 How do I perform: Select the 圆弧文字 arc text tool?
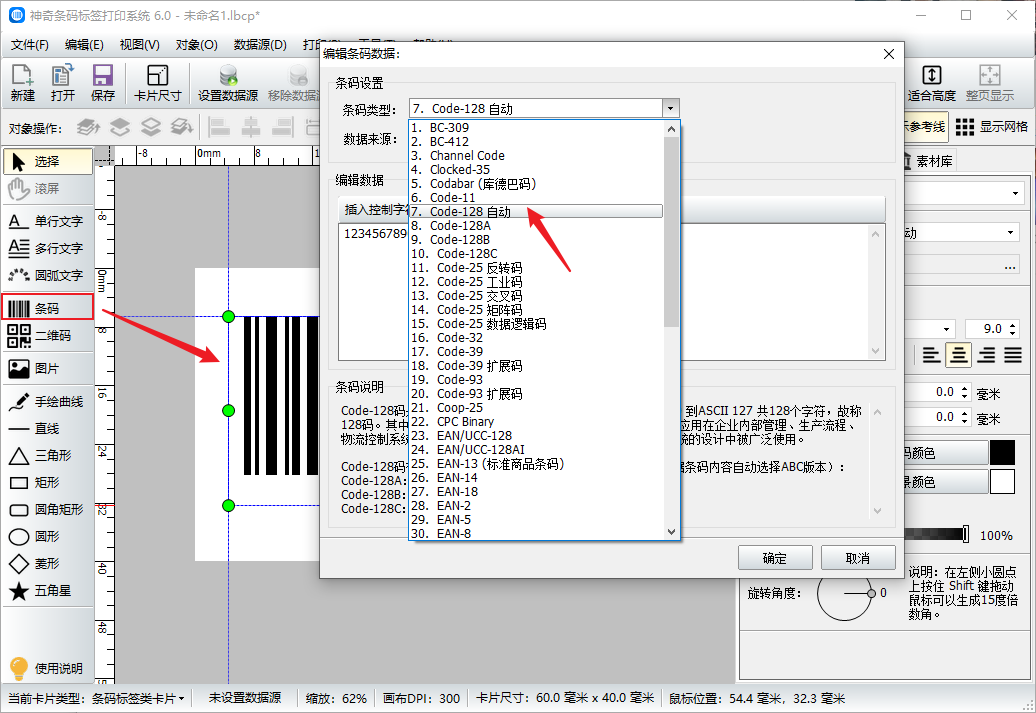click(x=48, y=276)
